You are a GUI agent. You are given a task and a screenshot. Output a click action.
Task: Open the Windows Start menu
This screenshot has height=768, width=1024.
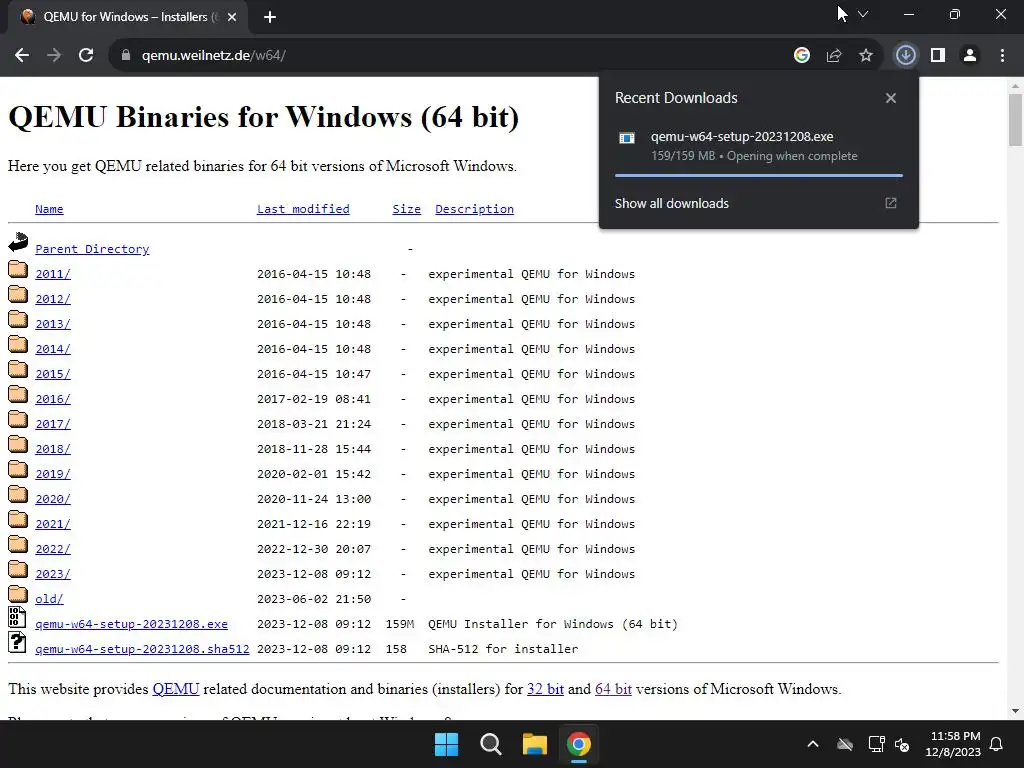pos(447,744)
